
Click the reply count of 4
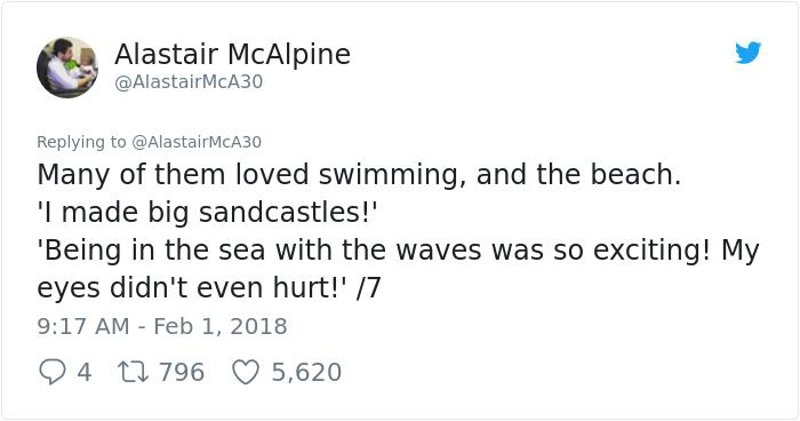[84, 373]
